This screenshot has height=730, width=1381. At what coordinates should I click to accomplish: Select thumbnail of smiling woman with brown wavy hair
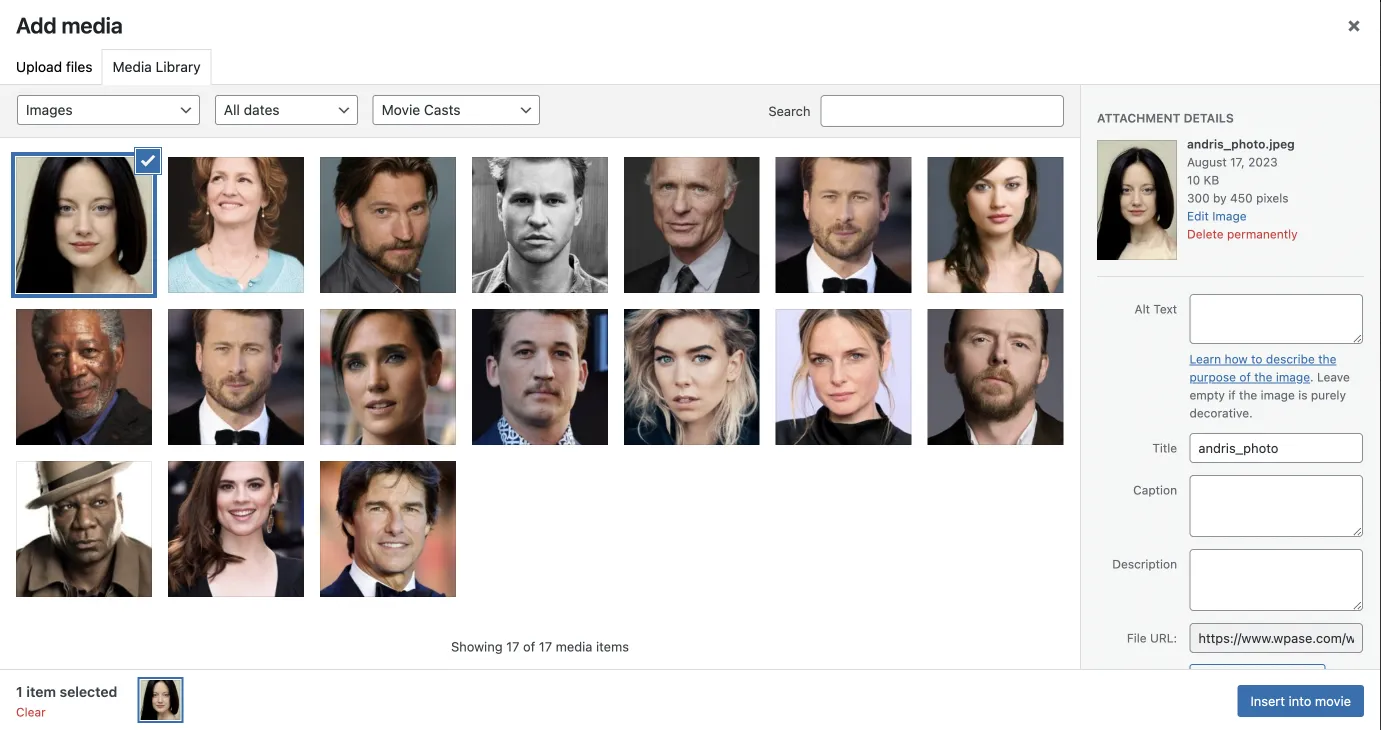click(236, 529)
